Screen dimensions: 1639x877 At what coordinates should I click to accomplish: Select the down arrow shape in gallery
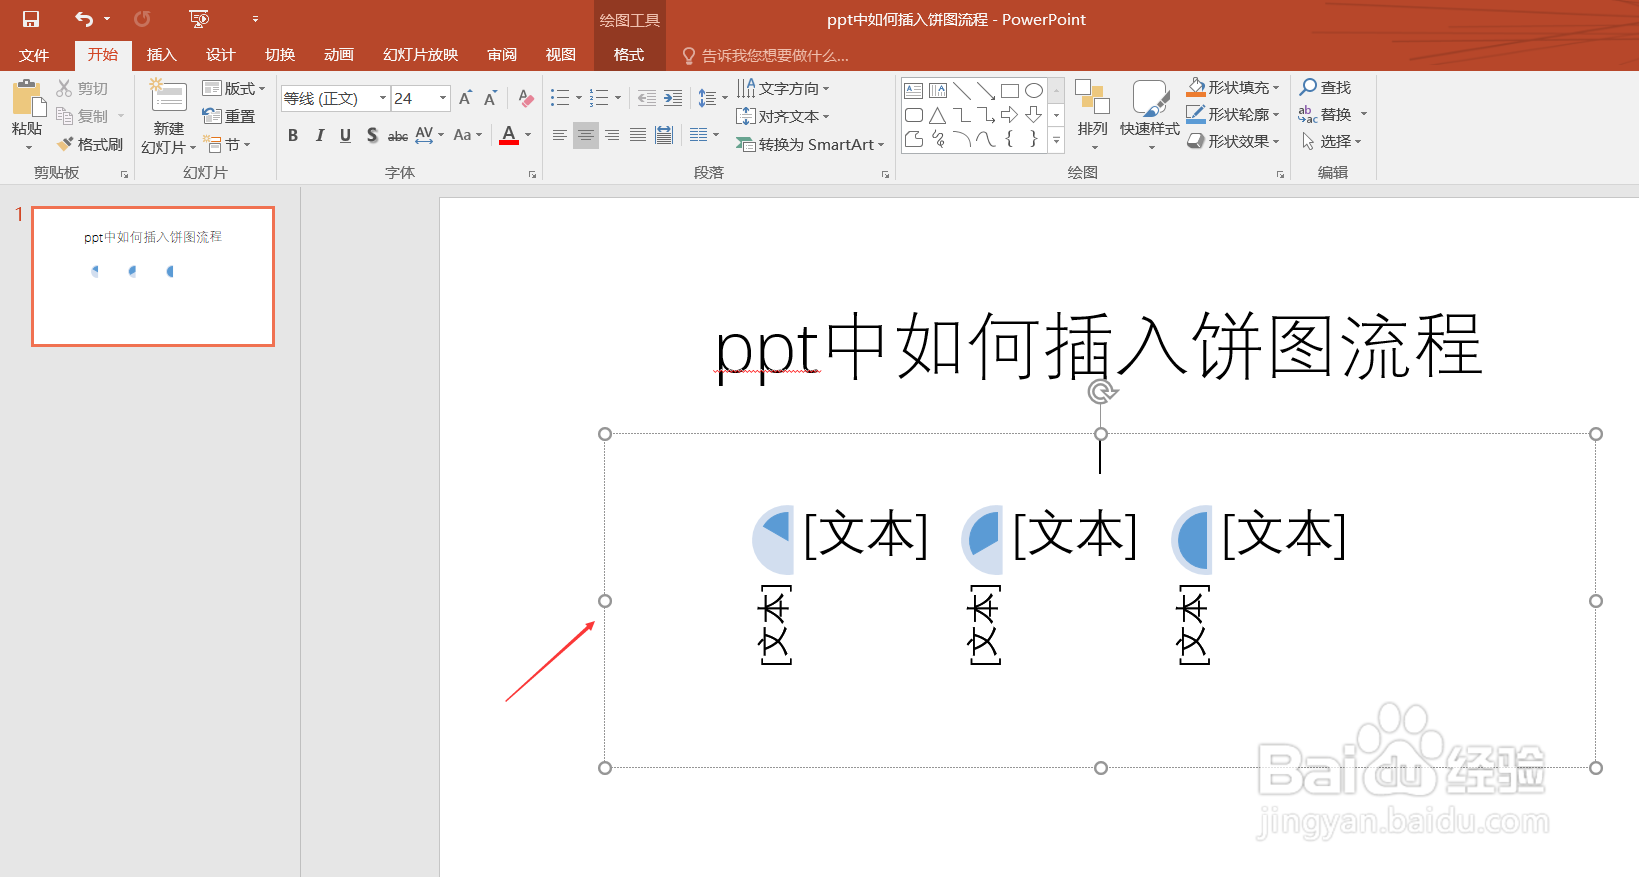click(1034, 115)
